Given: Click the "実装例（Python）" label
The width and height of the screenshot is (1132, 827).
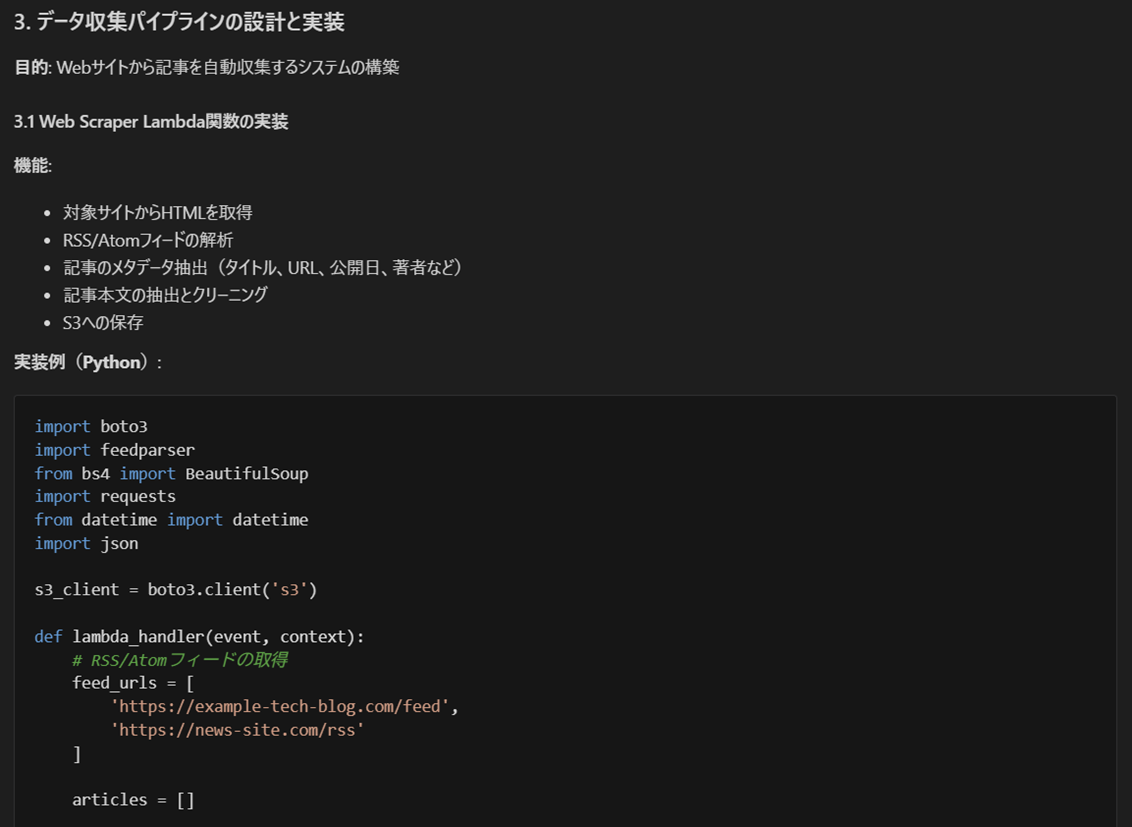Looking at the screenshot, I should point(87,362).
